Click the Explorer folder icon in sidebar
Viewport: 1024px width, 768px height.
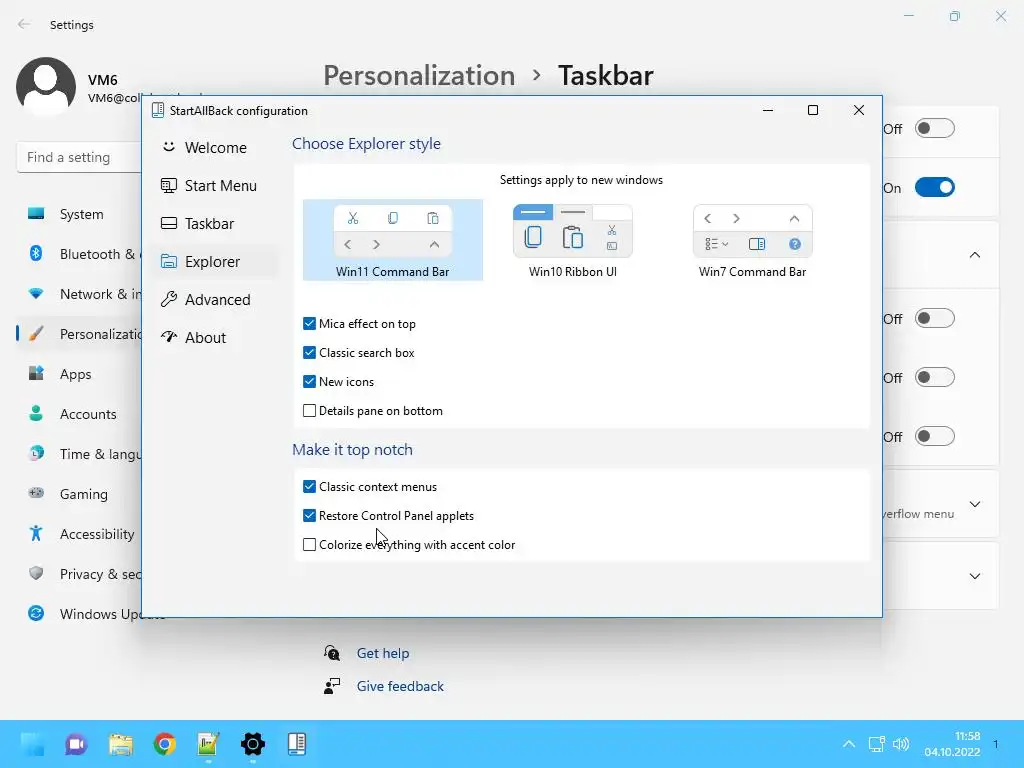[168, 261]
